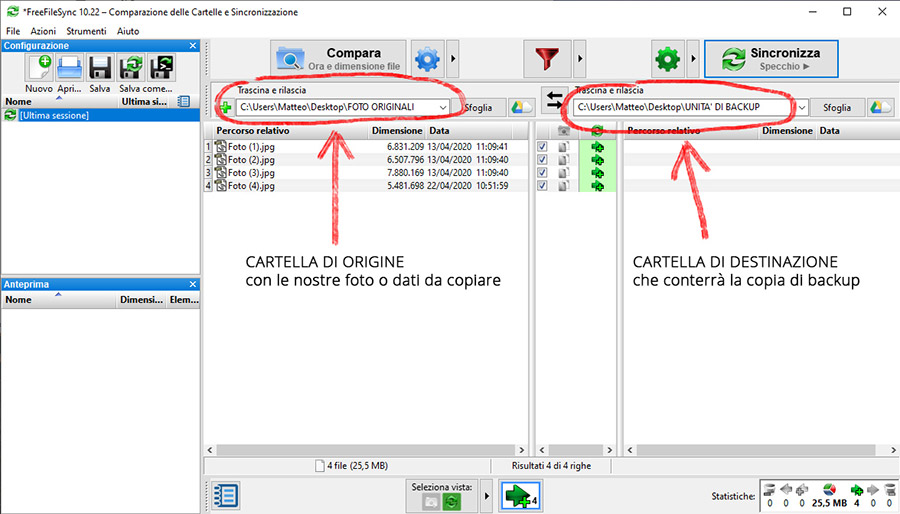Uncheck the checkbox for Foto (1).jpg
The height and width of the screenshot is (514, 900).
pyautogui.click(x=542, y=147)
